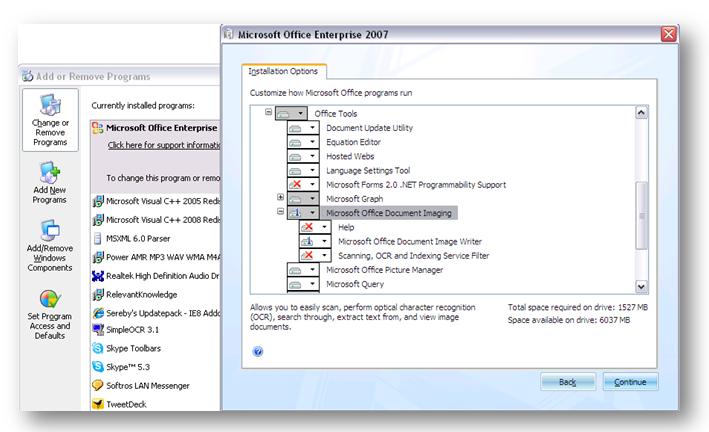Open dropdown for Microsoft Forms 2.0 .NET Programmability
The height and width of the screenshot is (432, 709).
303,185
